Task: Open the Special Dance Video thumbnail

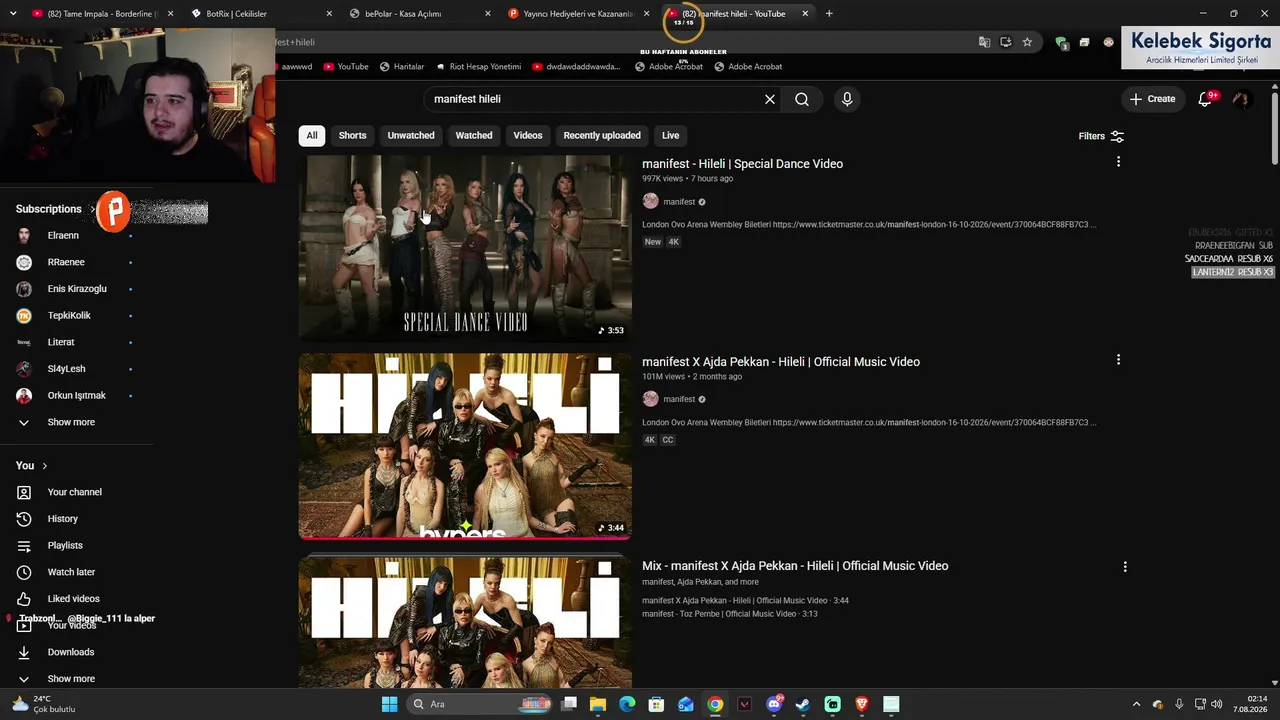Action: [465, 248]
